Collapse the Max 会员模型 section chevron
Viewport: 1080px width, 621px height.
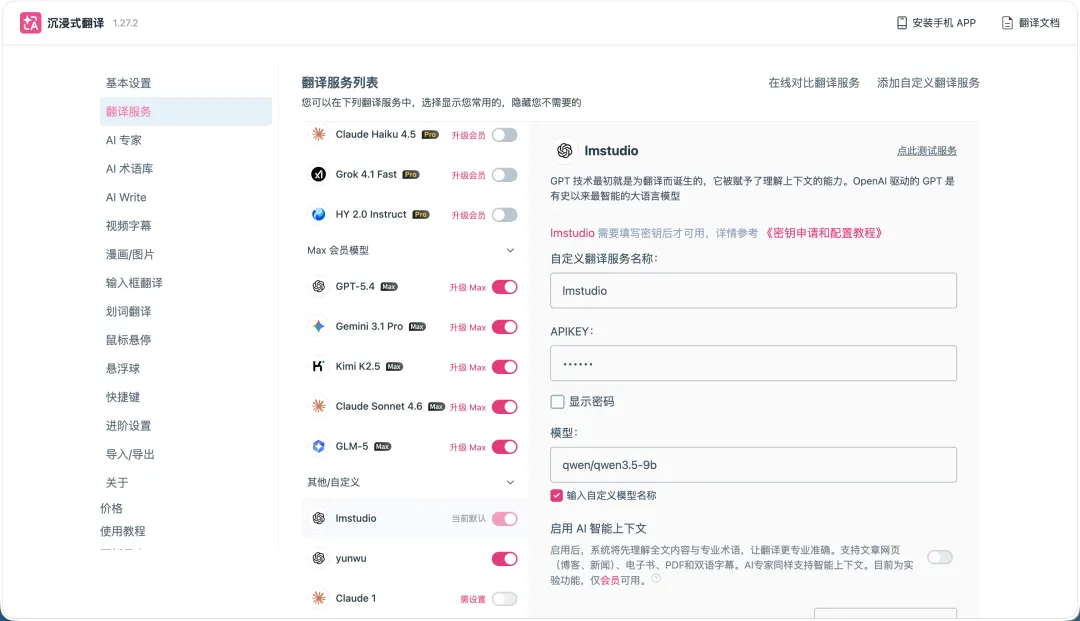[510, 250]
